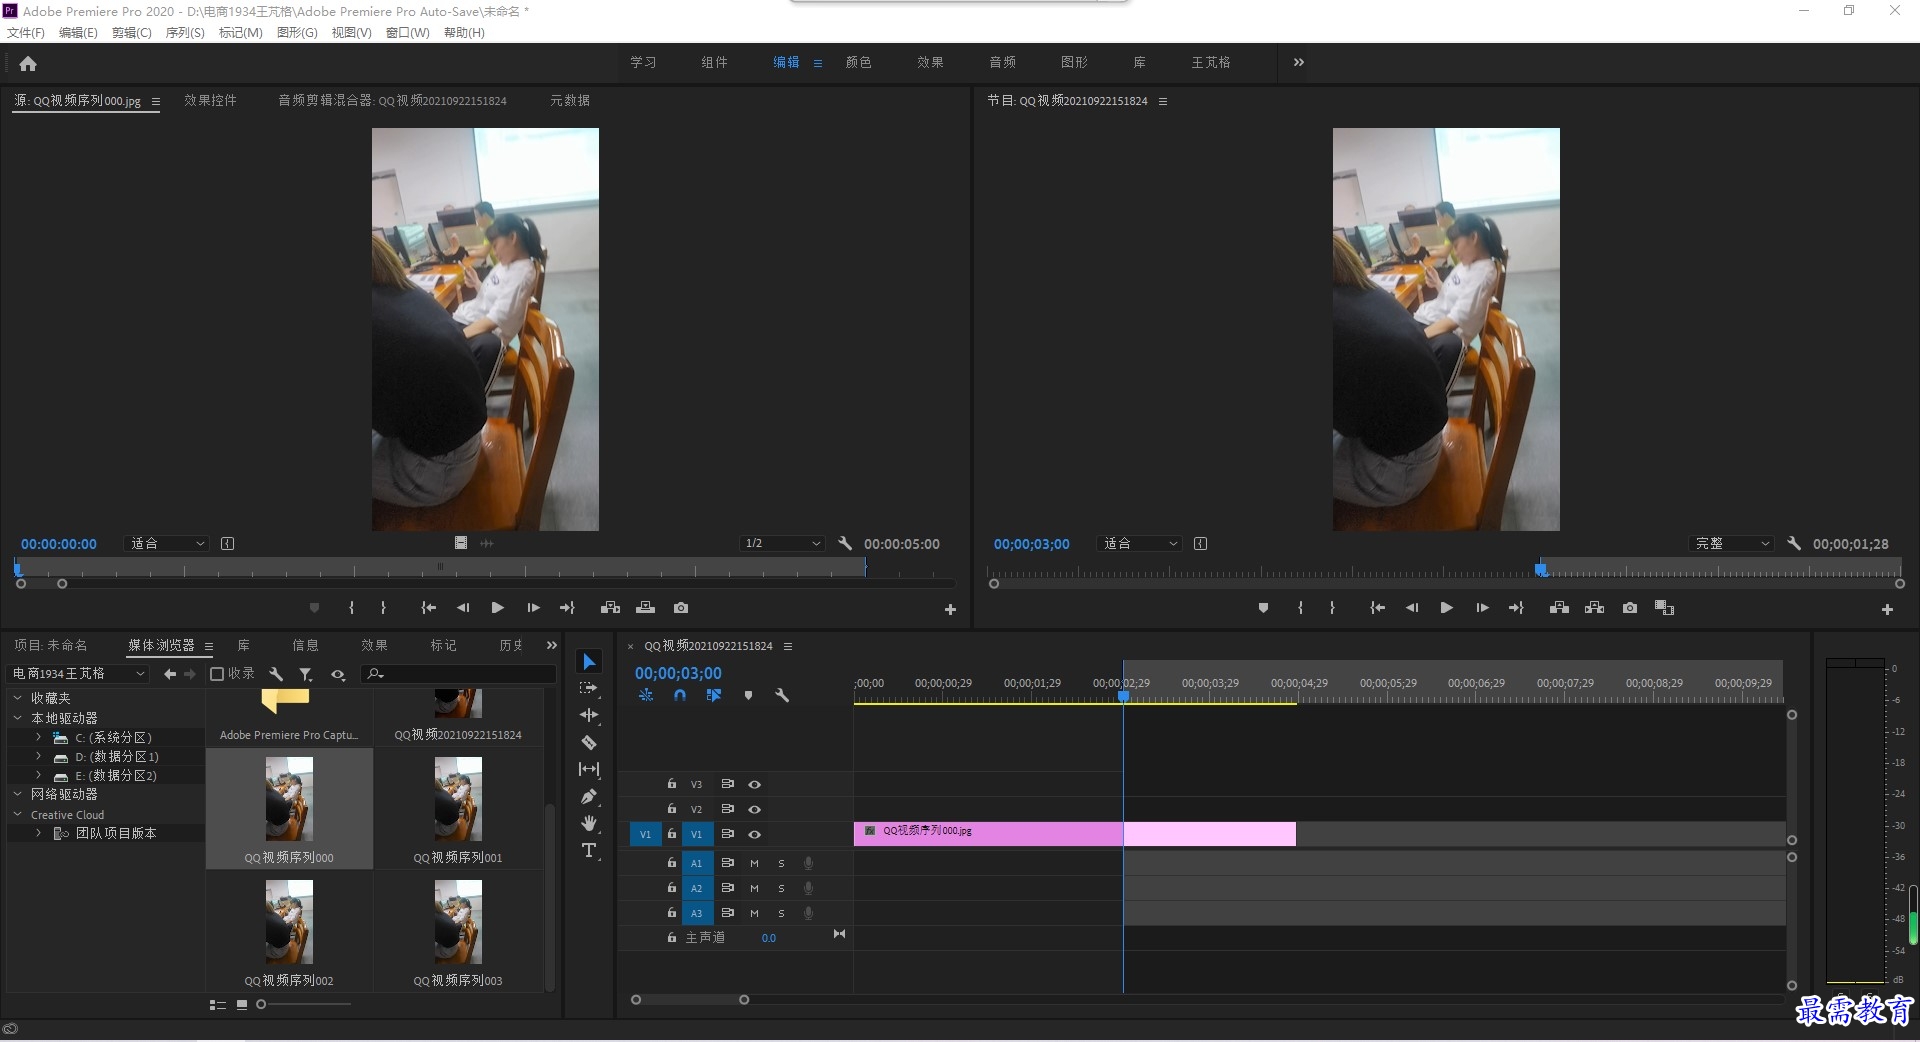
Task: Select the Type tool
Action: tap(589, 850)
